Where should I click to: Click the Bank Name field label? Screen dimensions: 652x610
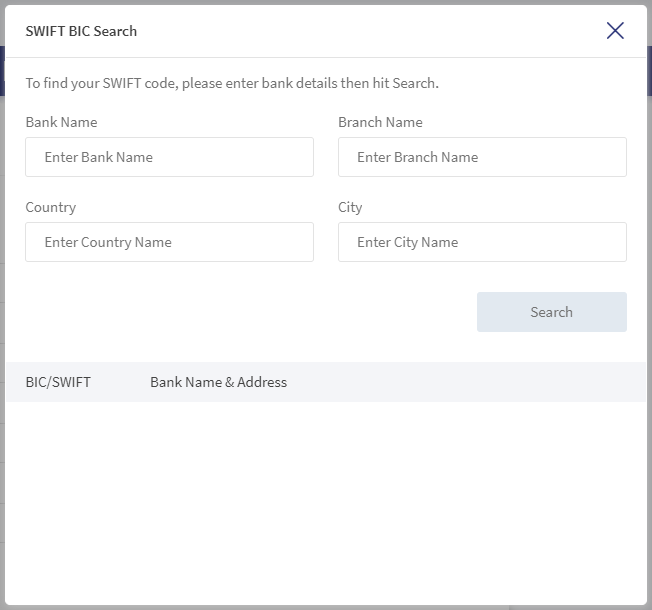(x=61, y=122)
